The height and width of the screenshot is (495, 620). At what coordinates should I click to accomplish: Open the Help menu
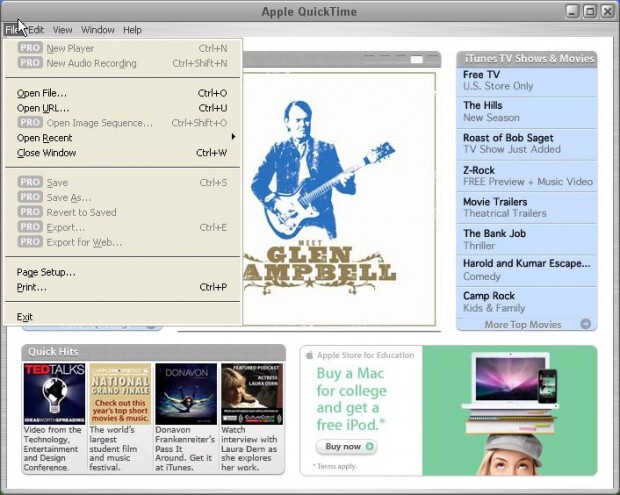tap(132, 30)
